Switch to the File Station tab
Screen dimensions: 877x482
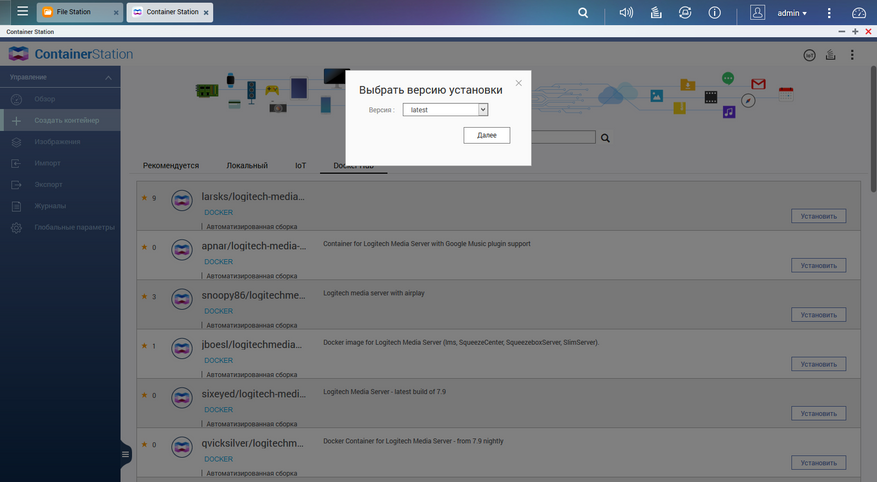point(73,12)
